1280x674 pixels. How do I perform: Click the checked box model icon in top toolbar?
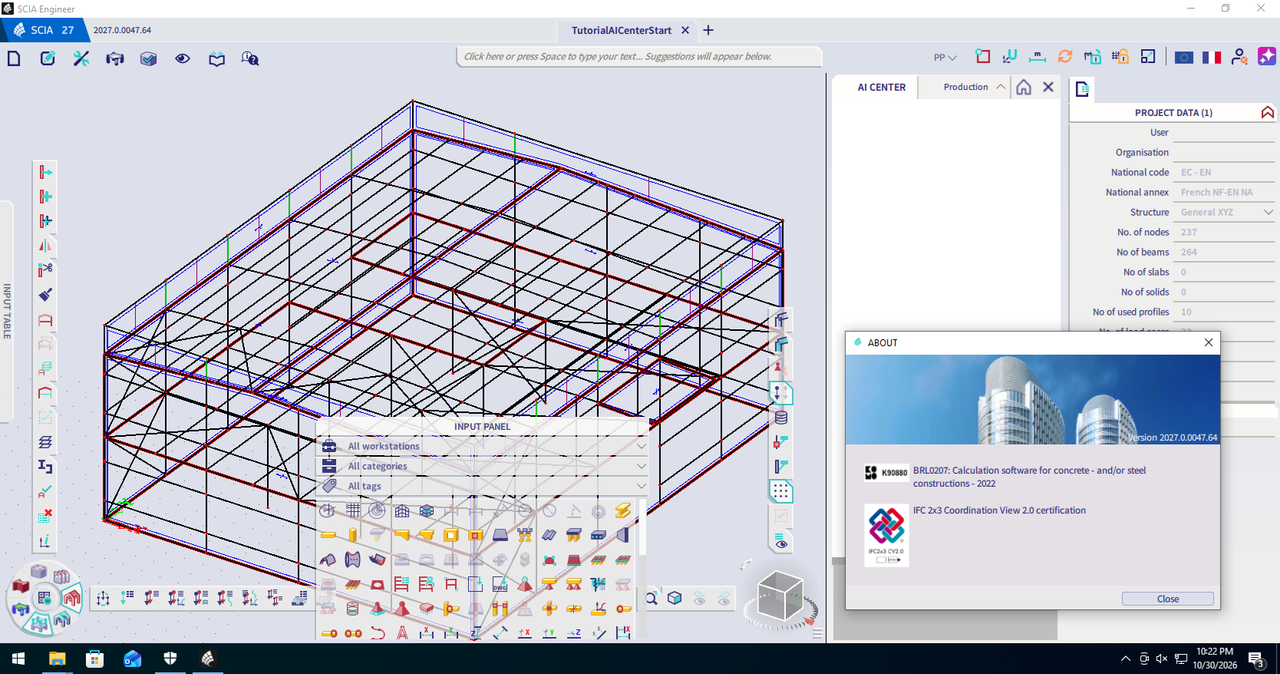point(148,58)
